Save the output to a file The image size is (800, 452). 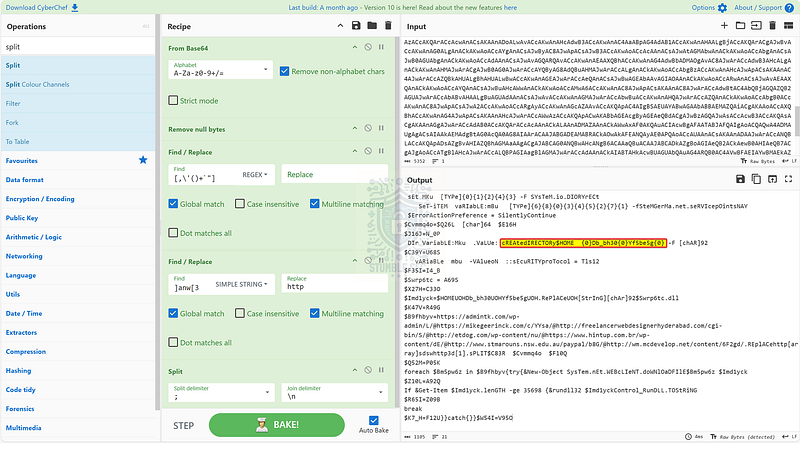[740, 179]
